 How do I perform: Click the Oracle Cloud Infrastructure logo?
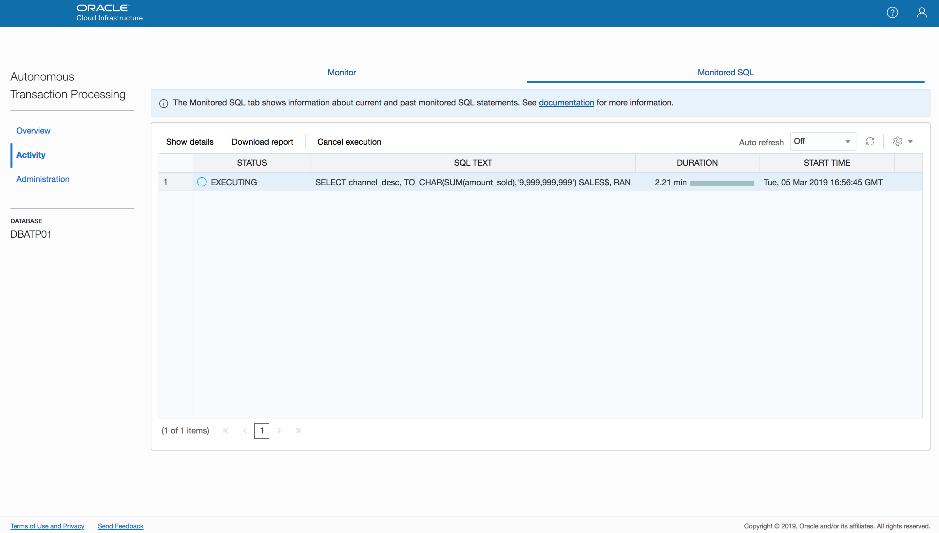click(110, 13)
